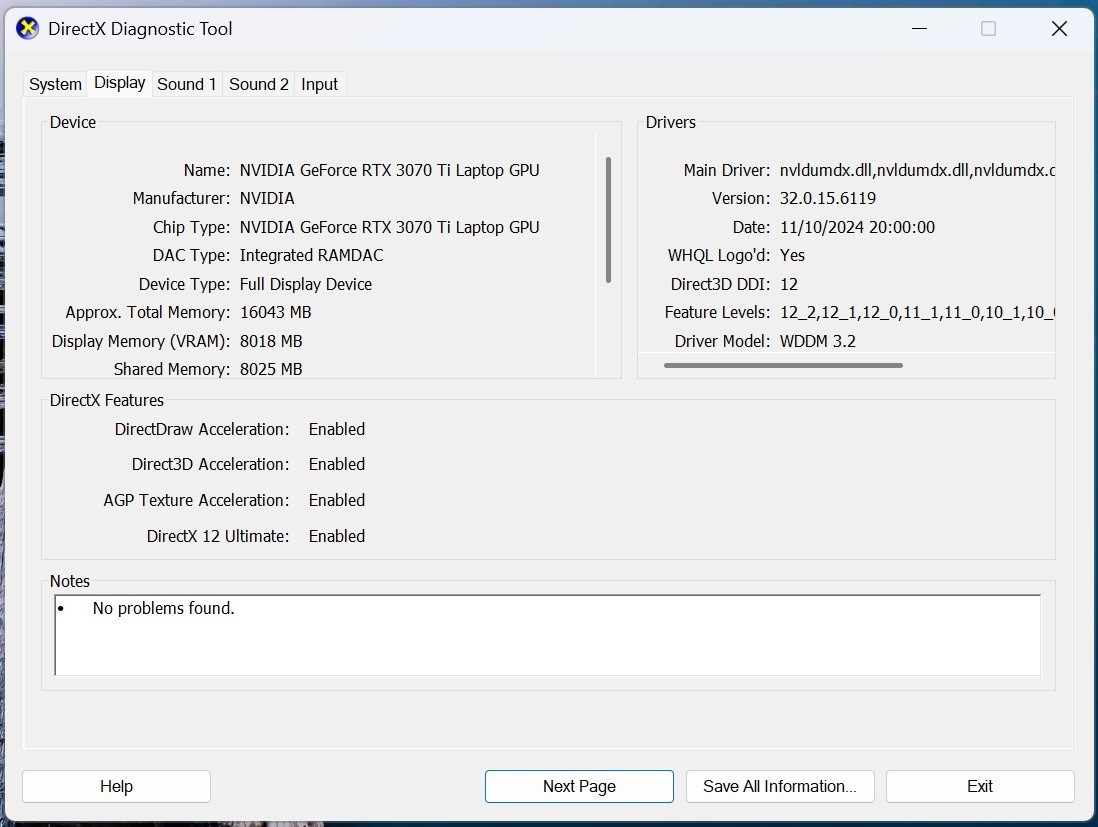Click Save All Information button
Image resolution: width=1098 pixels, height=827 pixels.
click(x=780, y=786)
